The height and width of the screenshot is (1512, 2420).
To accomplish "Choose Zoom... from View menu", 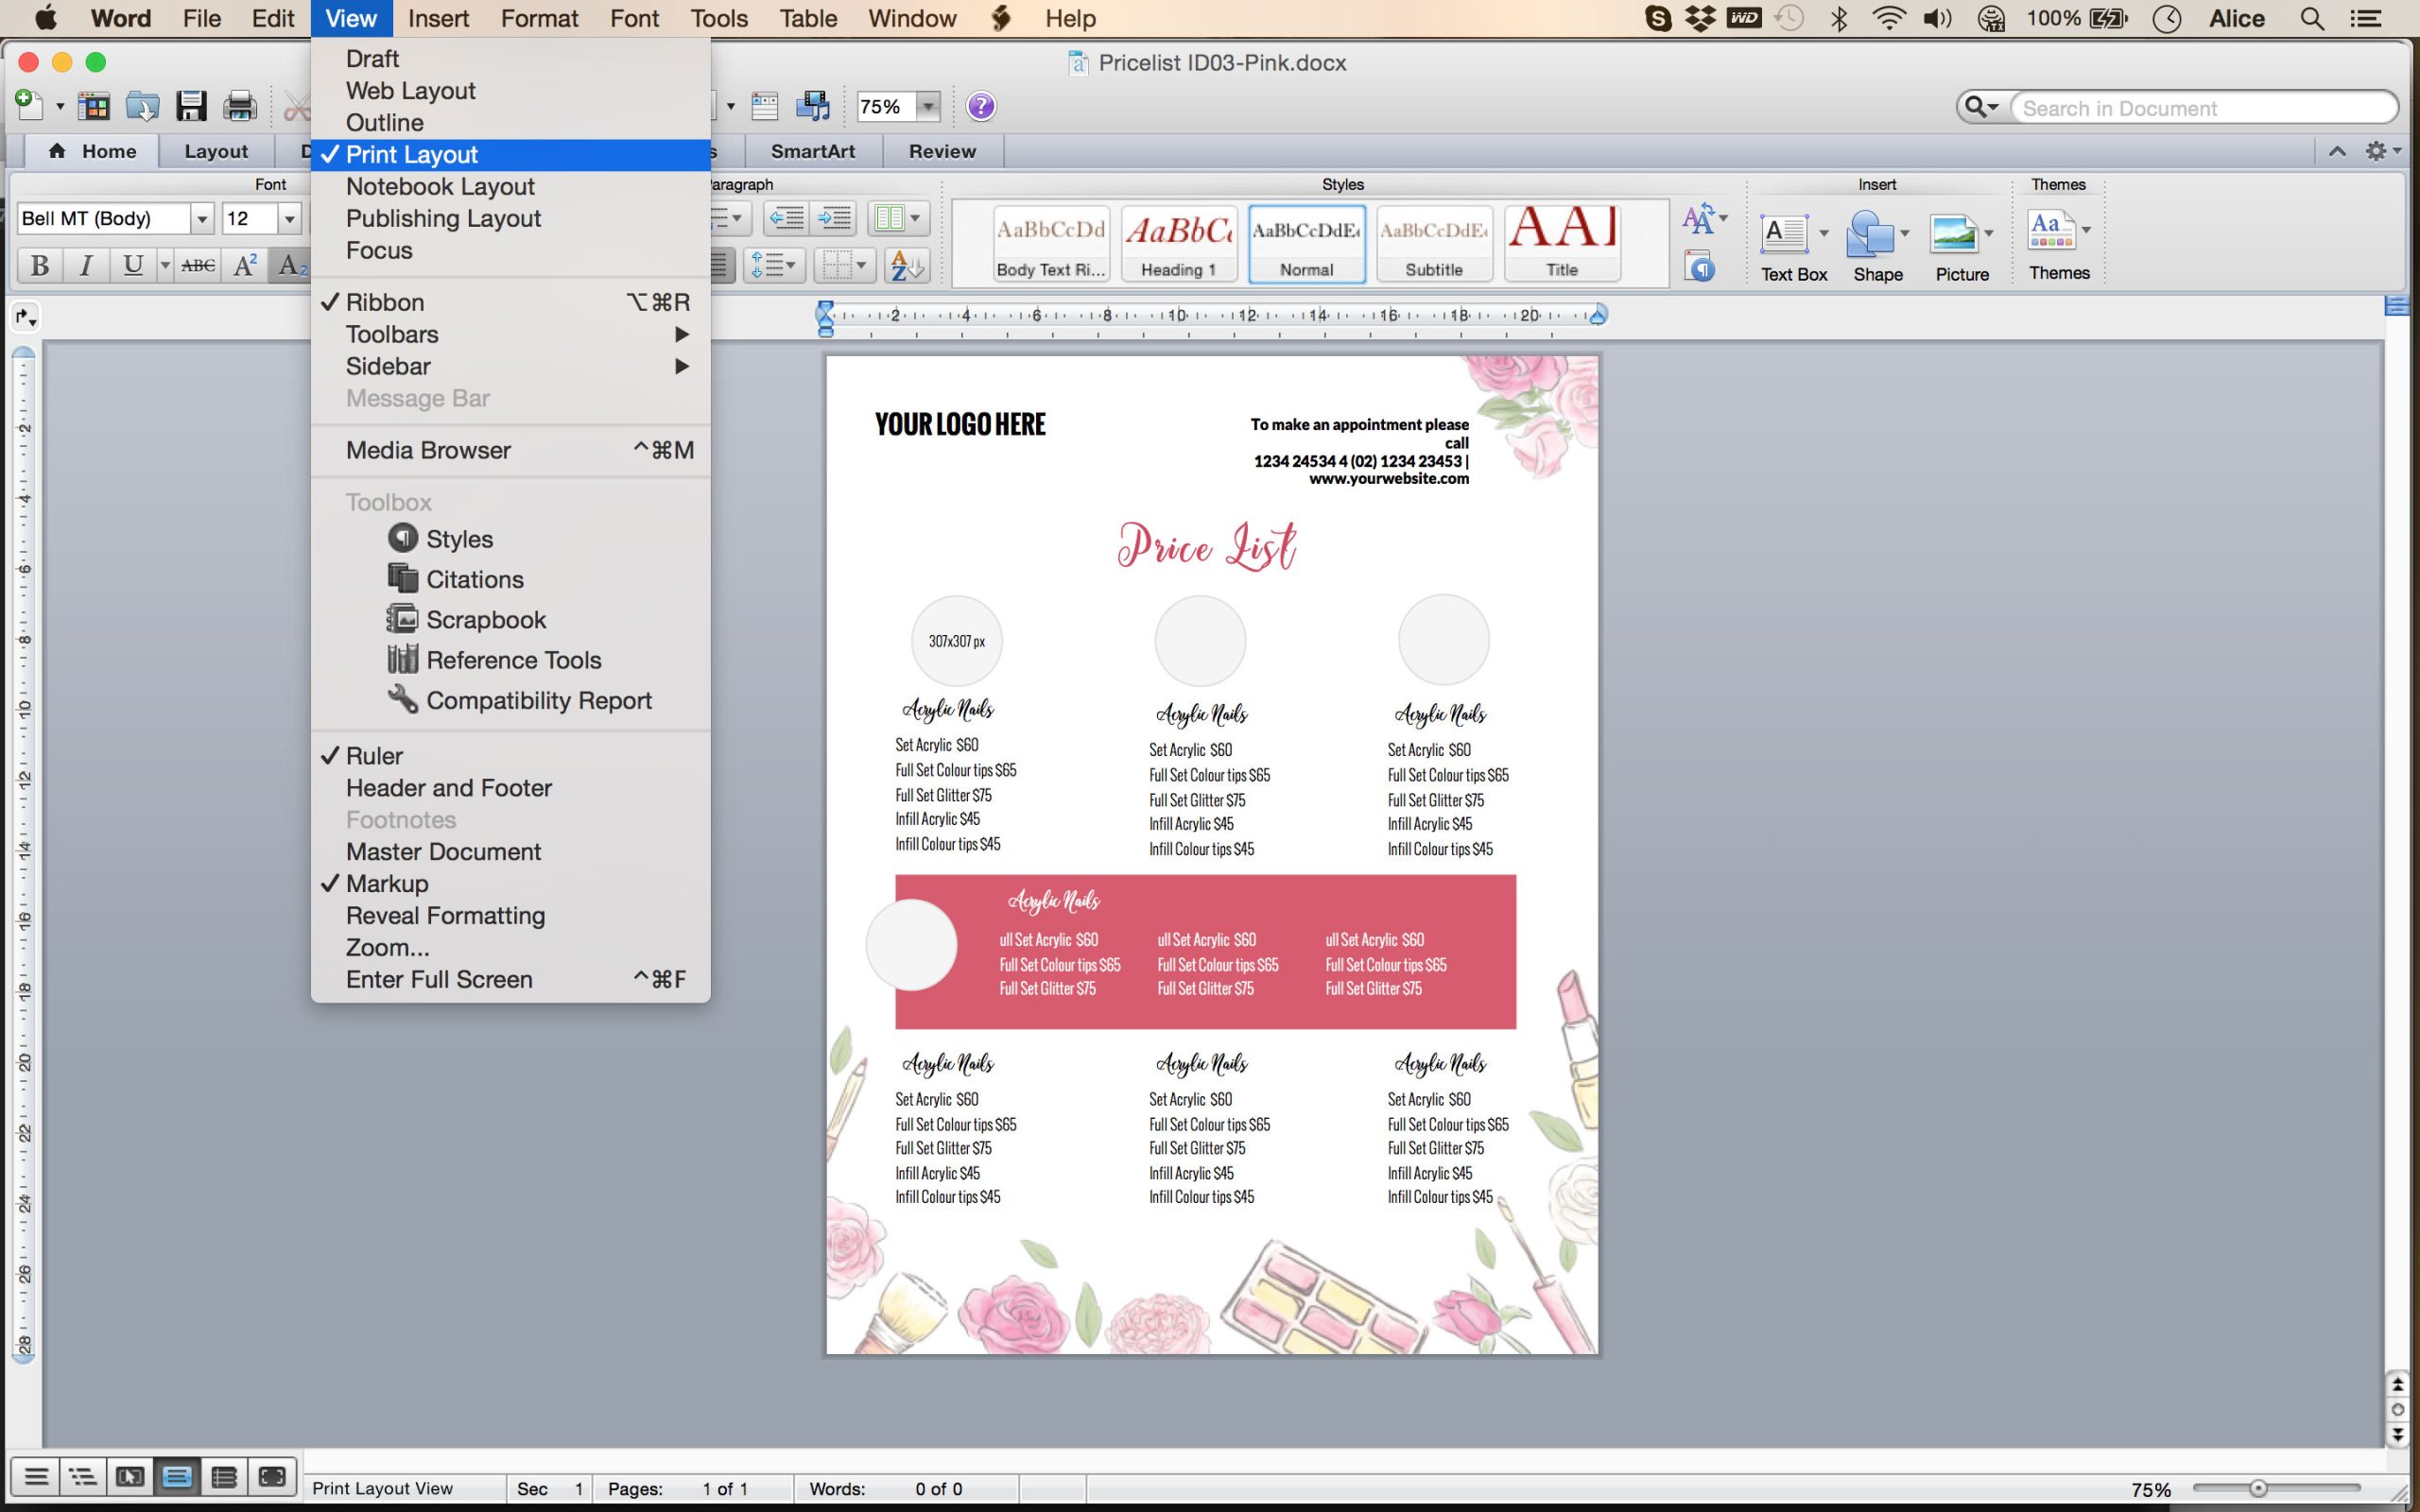I will [x=510, y=948].
